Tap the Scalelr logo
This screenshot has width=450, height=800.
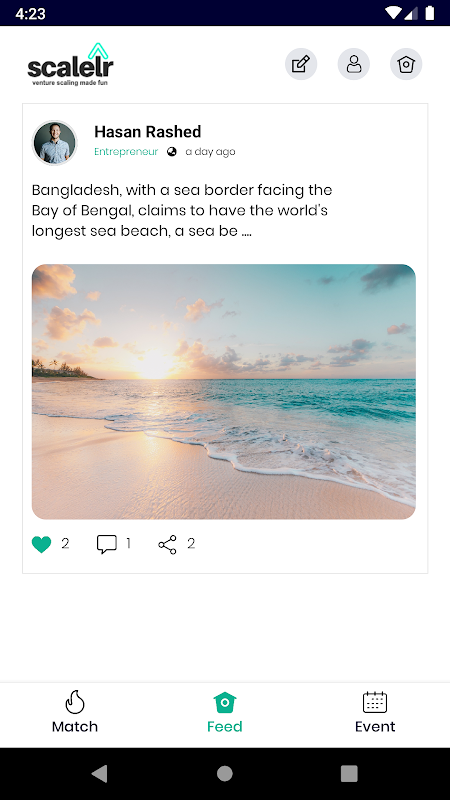click(70, 64)
